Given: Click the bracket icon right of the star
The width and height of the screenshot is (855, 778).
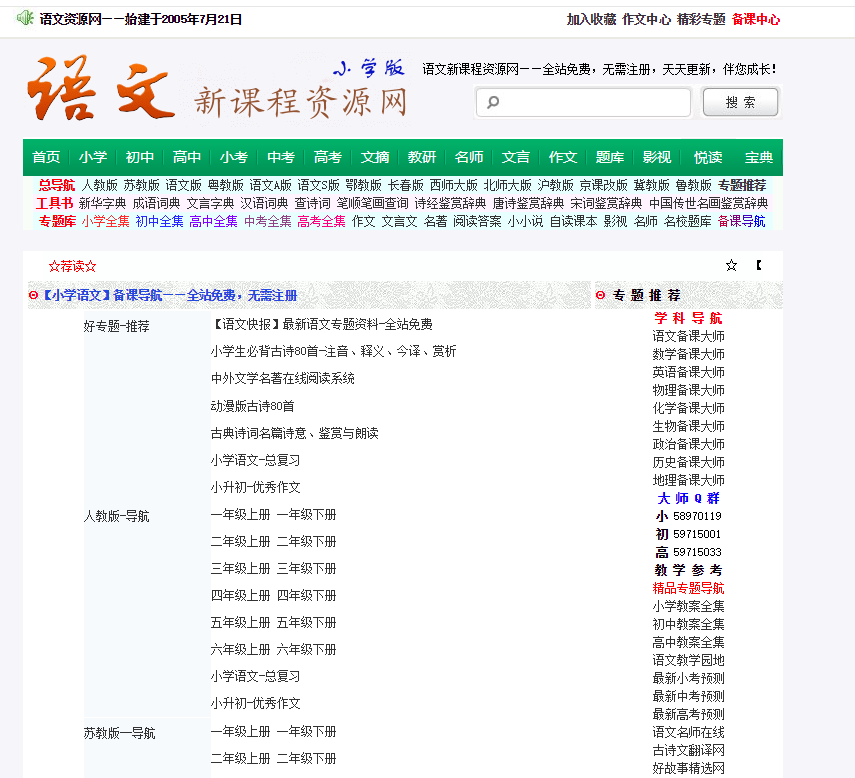Looking at the screenshot, I should pos(758,265).
